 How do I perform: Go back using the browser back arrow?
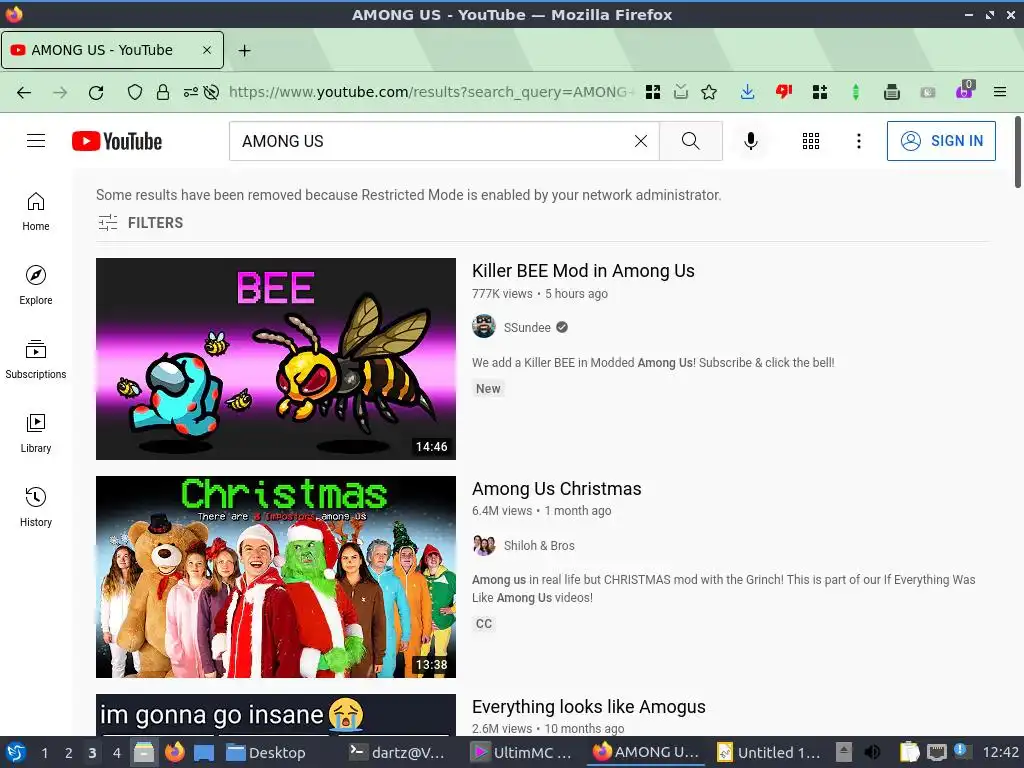[24, 92]
